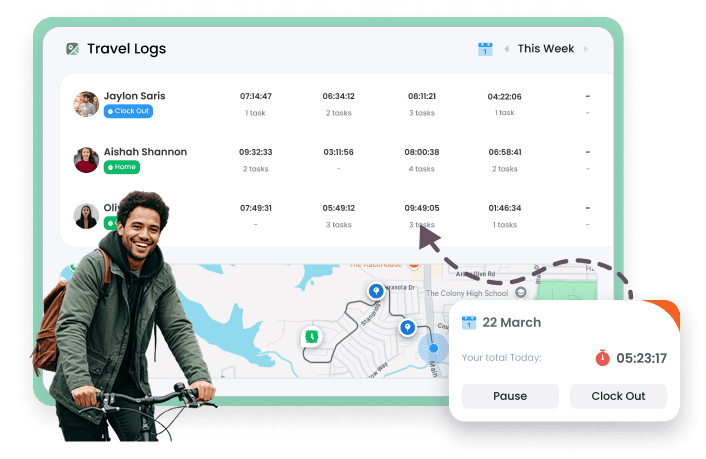Go to previous week with left arrow
Image resolution: width=706 pixels, height=459 pixels.
coord(506,49)
